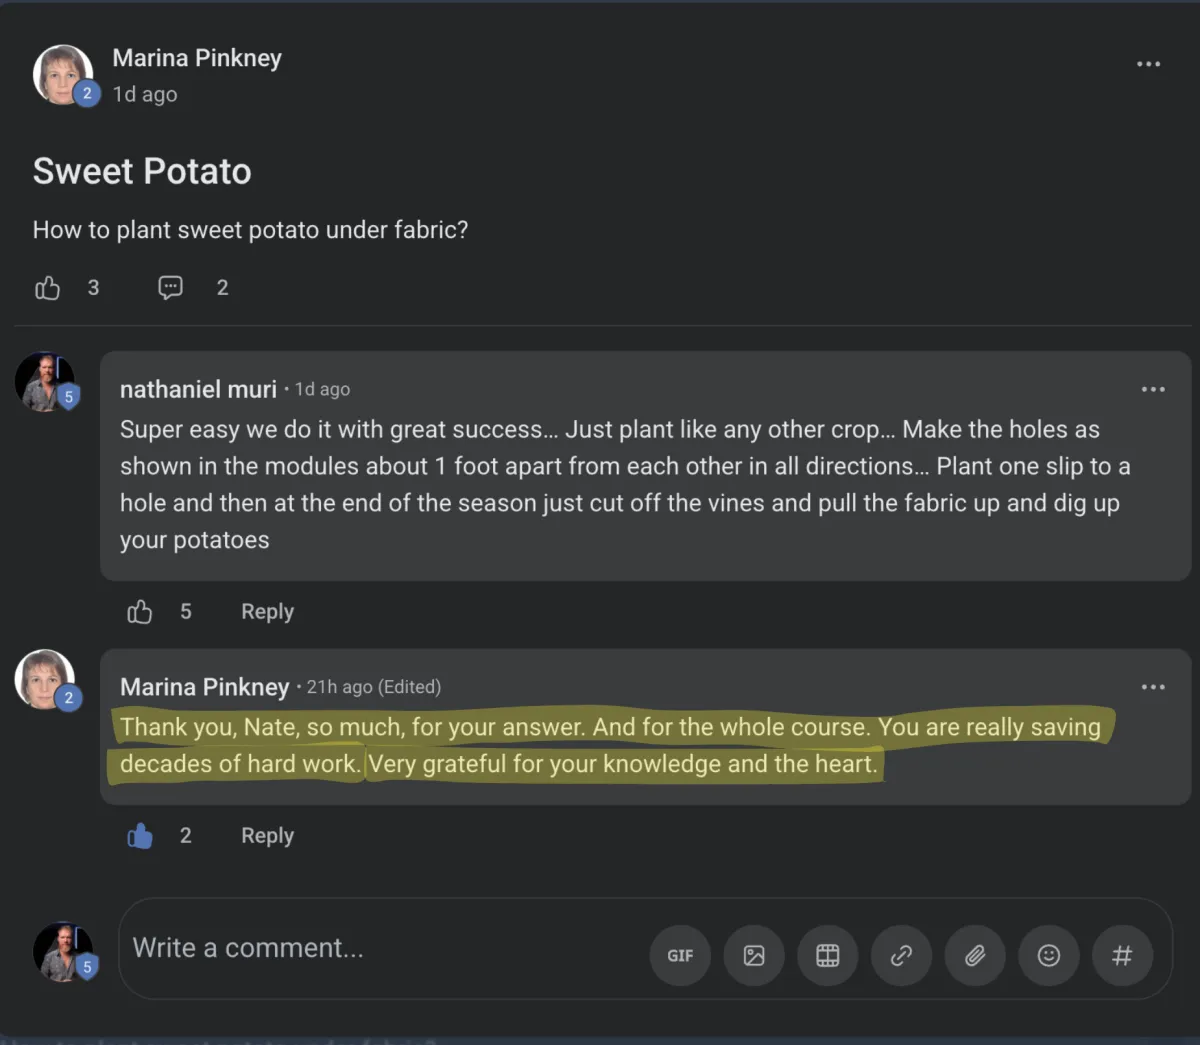Attach an image to the comment
Screen dimensions: 1200x1045
[754, 955]
